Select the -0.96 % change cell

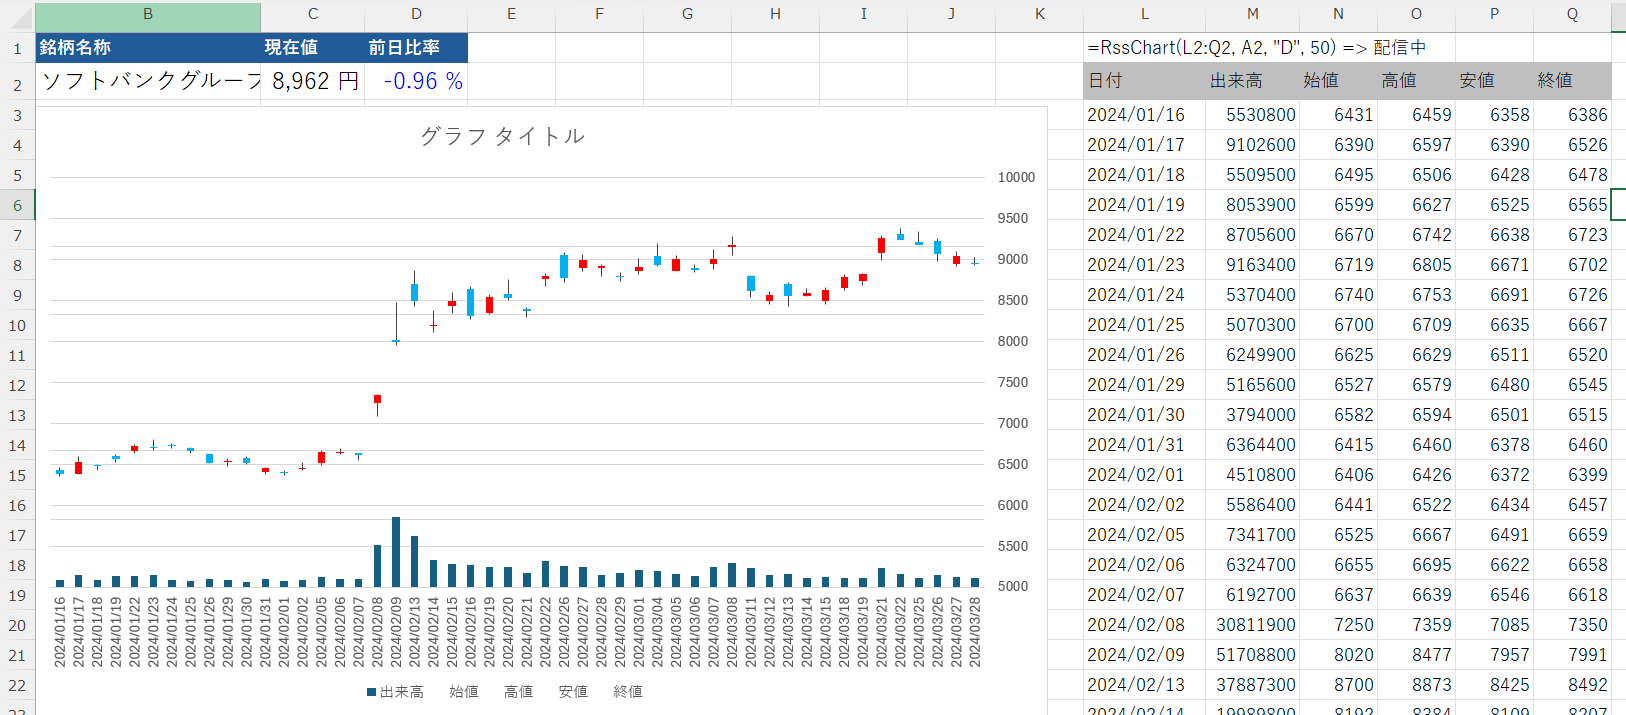click(416, 81)
